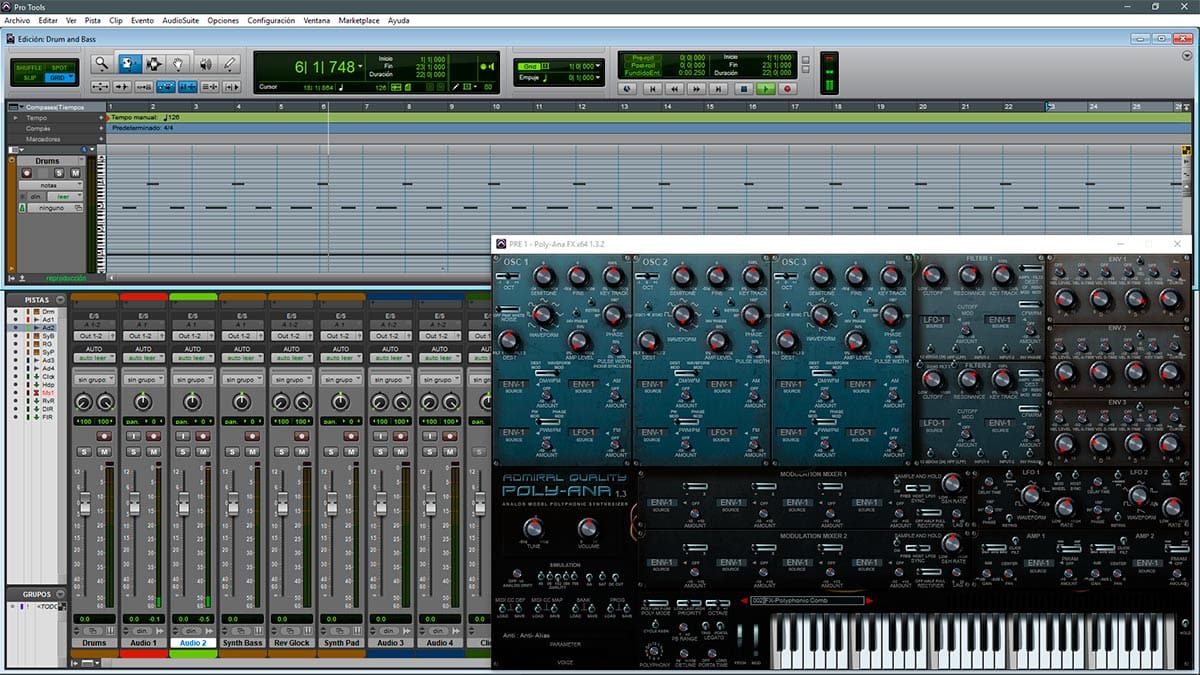Enable Spot edit mode
The image size is (1200, 675).
click(x=61, y=67)
